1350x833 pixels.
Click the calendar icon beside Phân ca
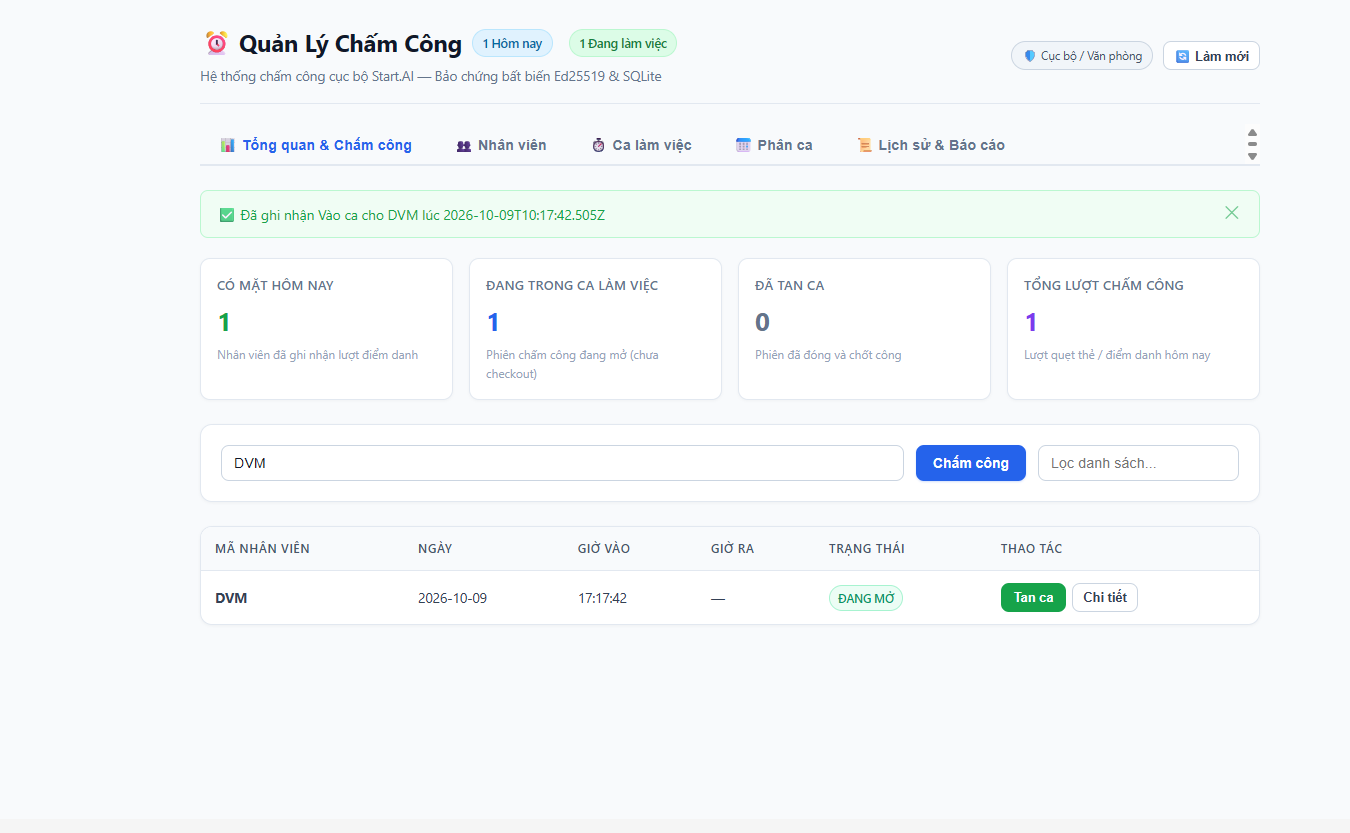click(743, 145)
